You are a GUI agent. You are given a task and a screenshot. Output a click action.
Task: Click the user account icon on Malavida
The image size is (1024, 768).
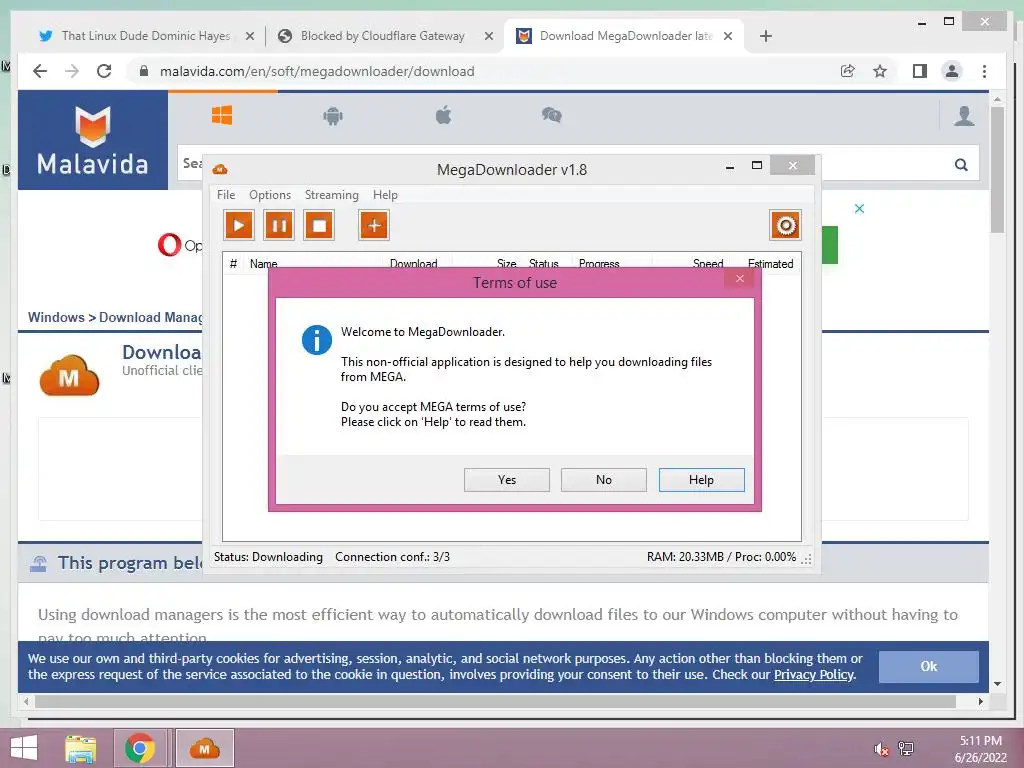964,116
